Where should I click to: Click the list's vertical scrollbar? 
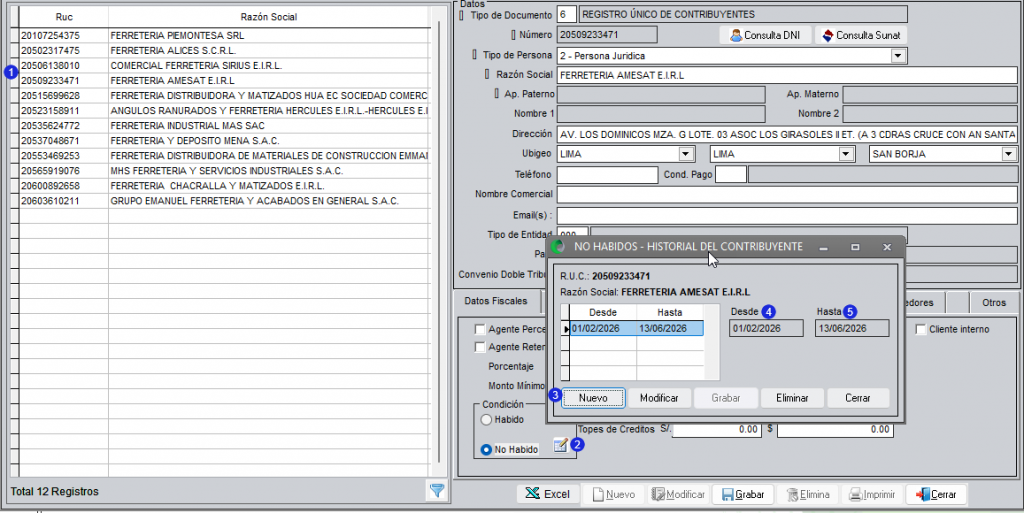[437, 241]
